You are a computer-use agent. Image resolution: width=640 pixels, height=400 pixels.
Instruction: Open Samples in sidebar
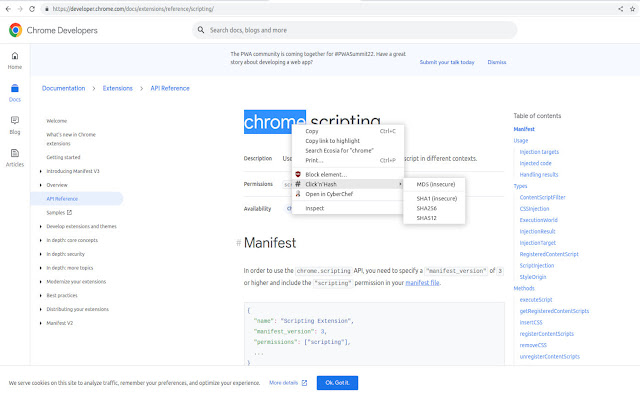click(x=56, y=213)
